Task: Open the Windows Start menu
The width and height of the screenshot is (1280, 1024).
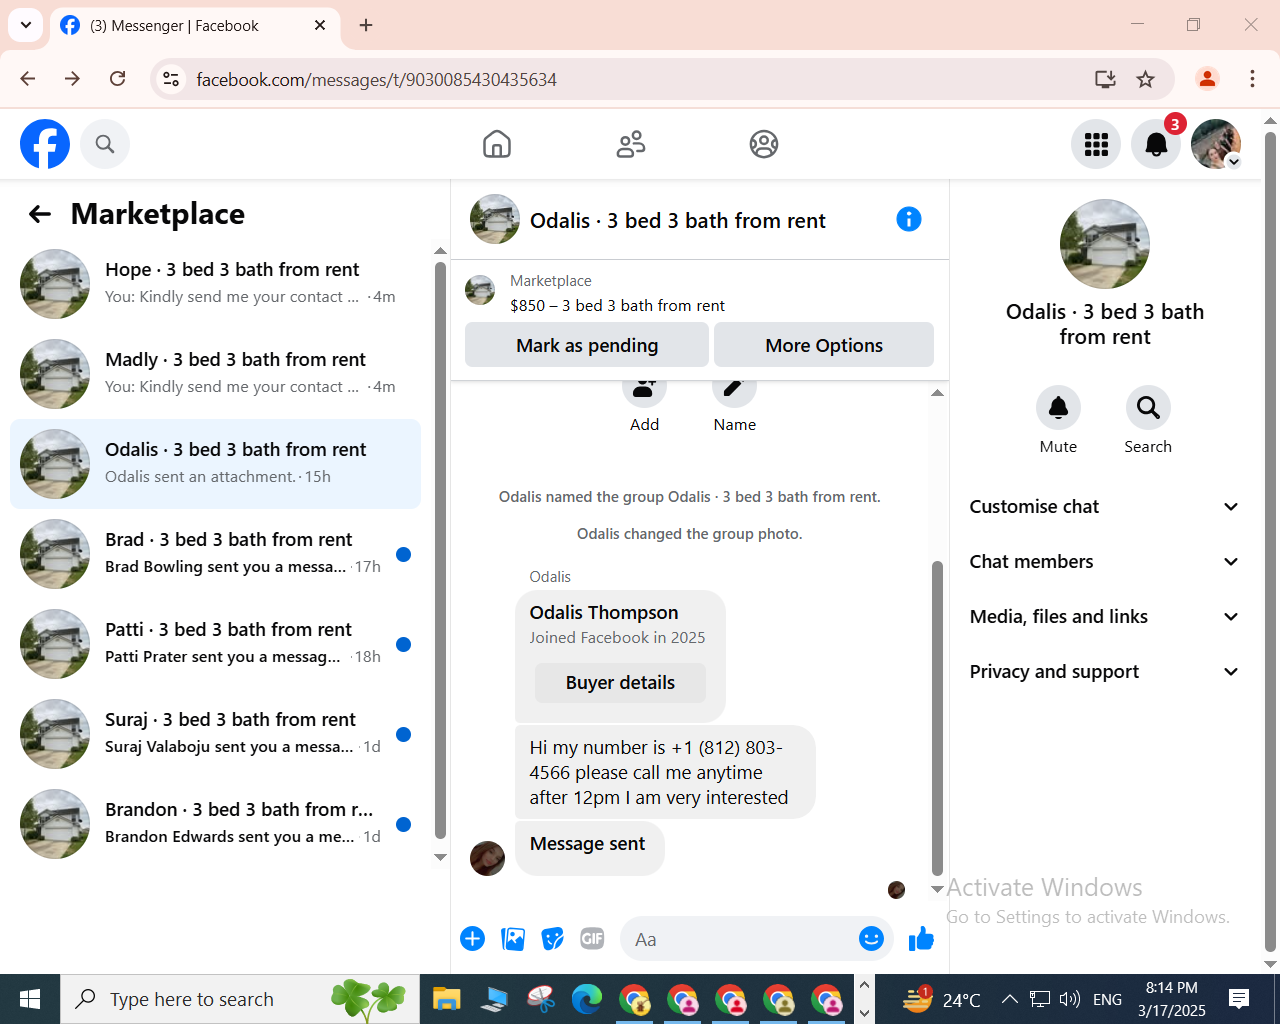Action: (x=30, y=999)
